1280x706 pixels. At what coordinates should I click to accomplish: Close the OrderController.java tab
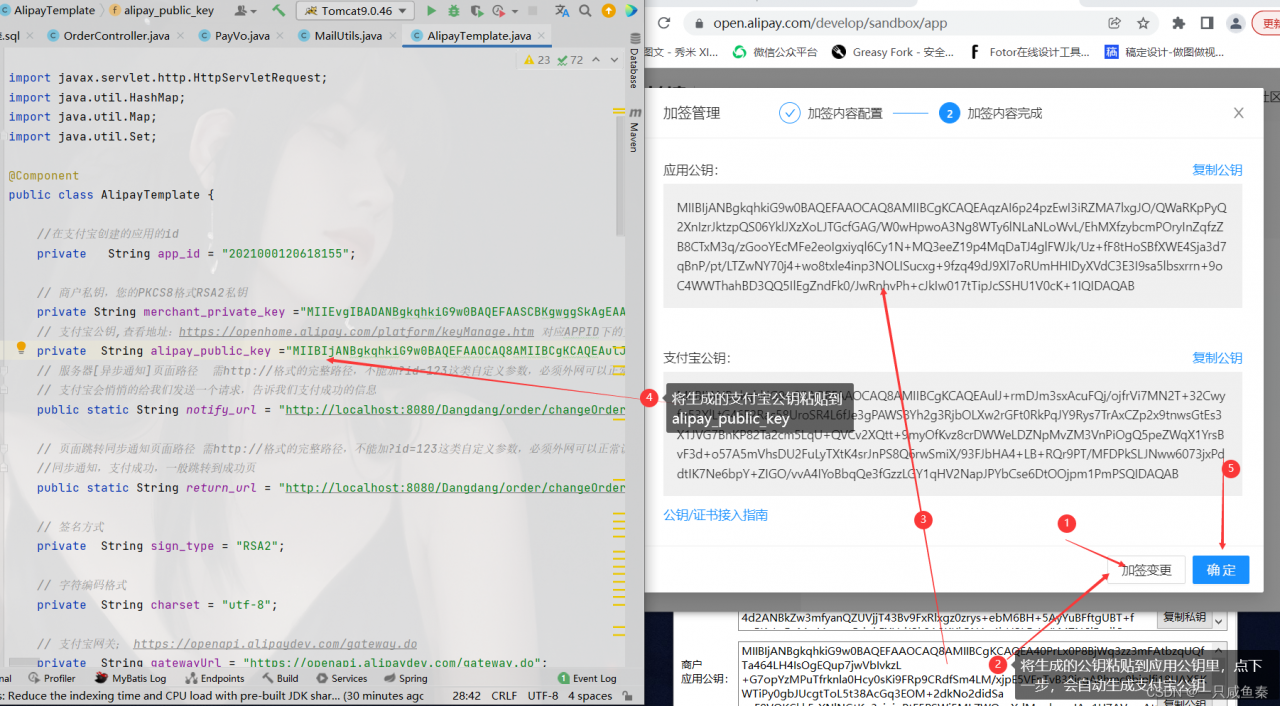pos(180,36)
